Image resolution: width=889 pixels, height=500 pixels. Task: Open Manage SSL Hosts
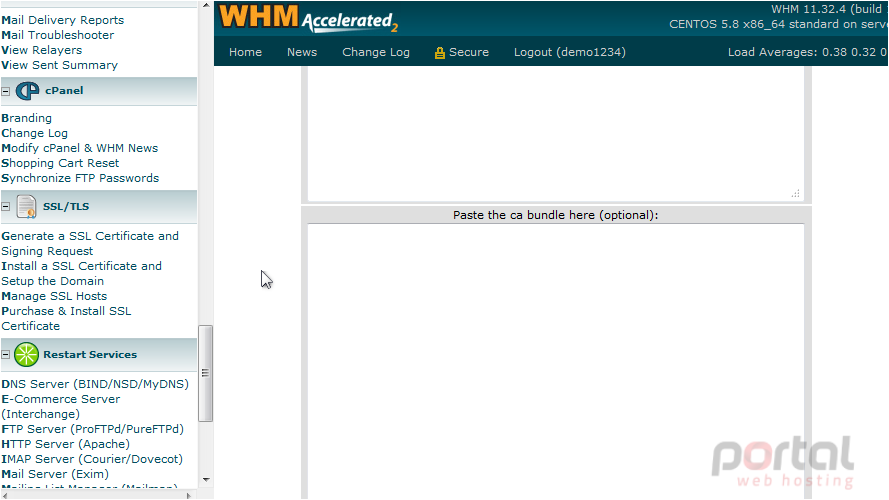pyautogui.click(x=54, y=296)
